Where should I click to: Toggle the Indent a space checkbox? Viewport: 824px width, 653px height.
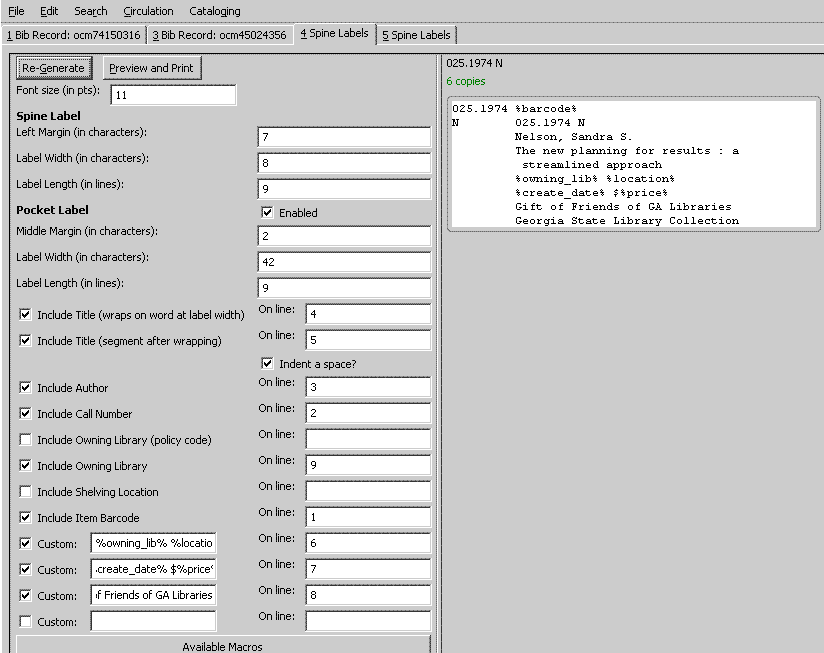pyautogui.click(x=267, y=364)
